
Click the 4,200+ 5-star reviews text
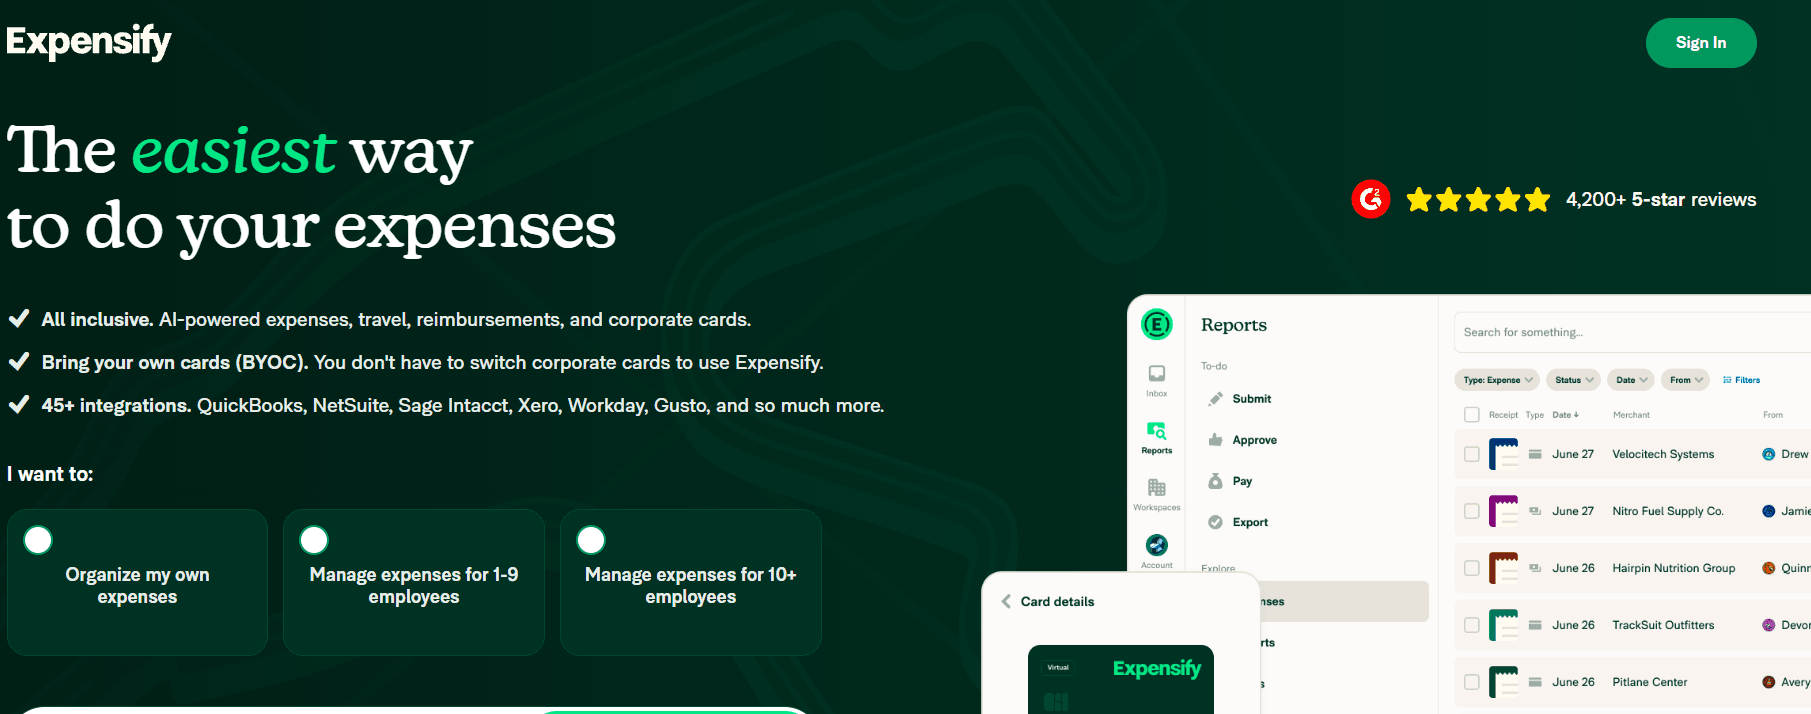click(1661, 200)
